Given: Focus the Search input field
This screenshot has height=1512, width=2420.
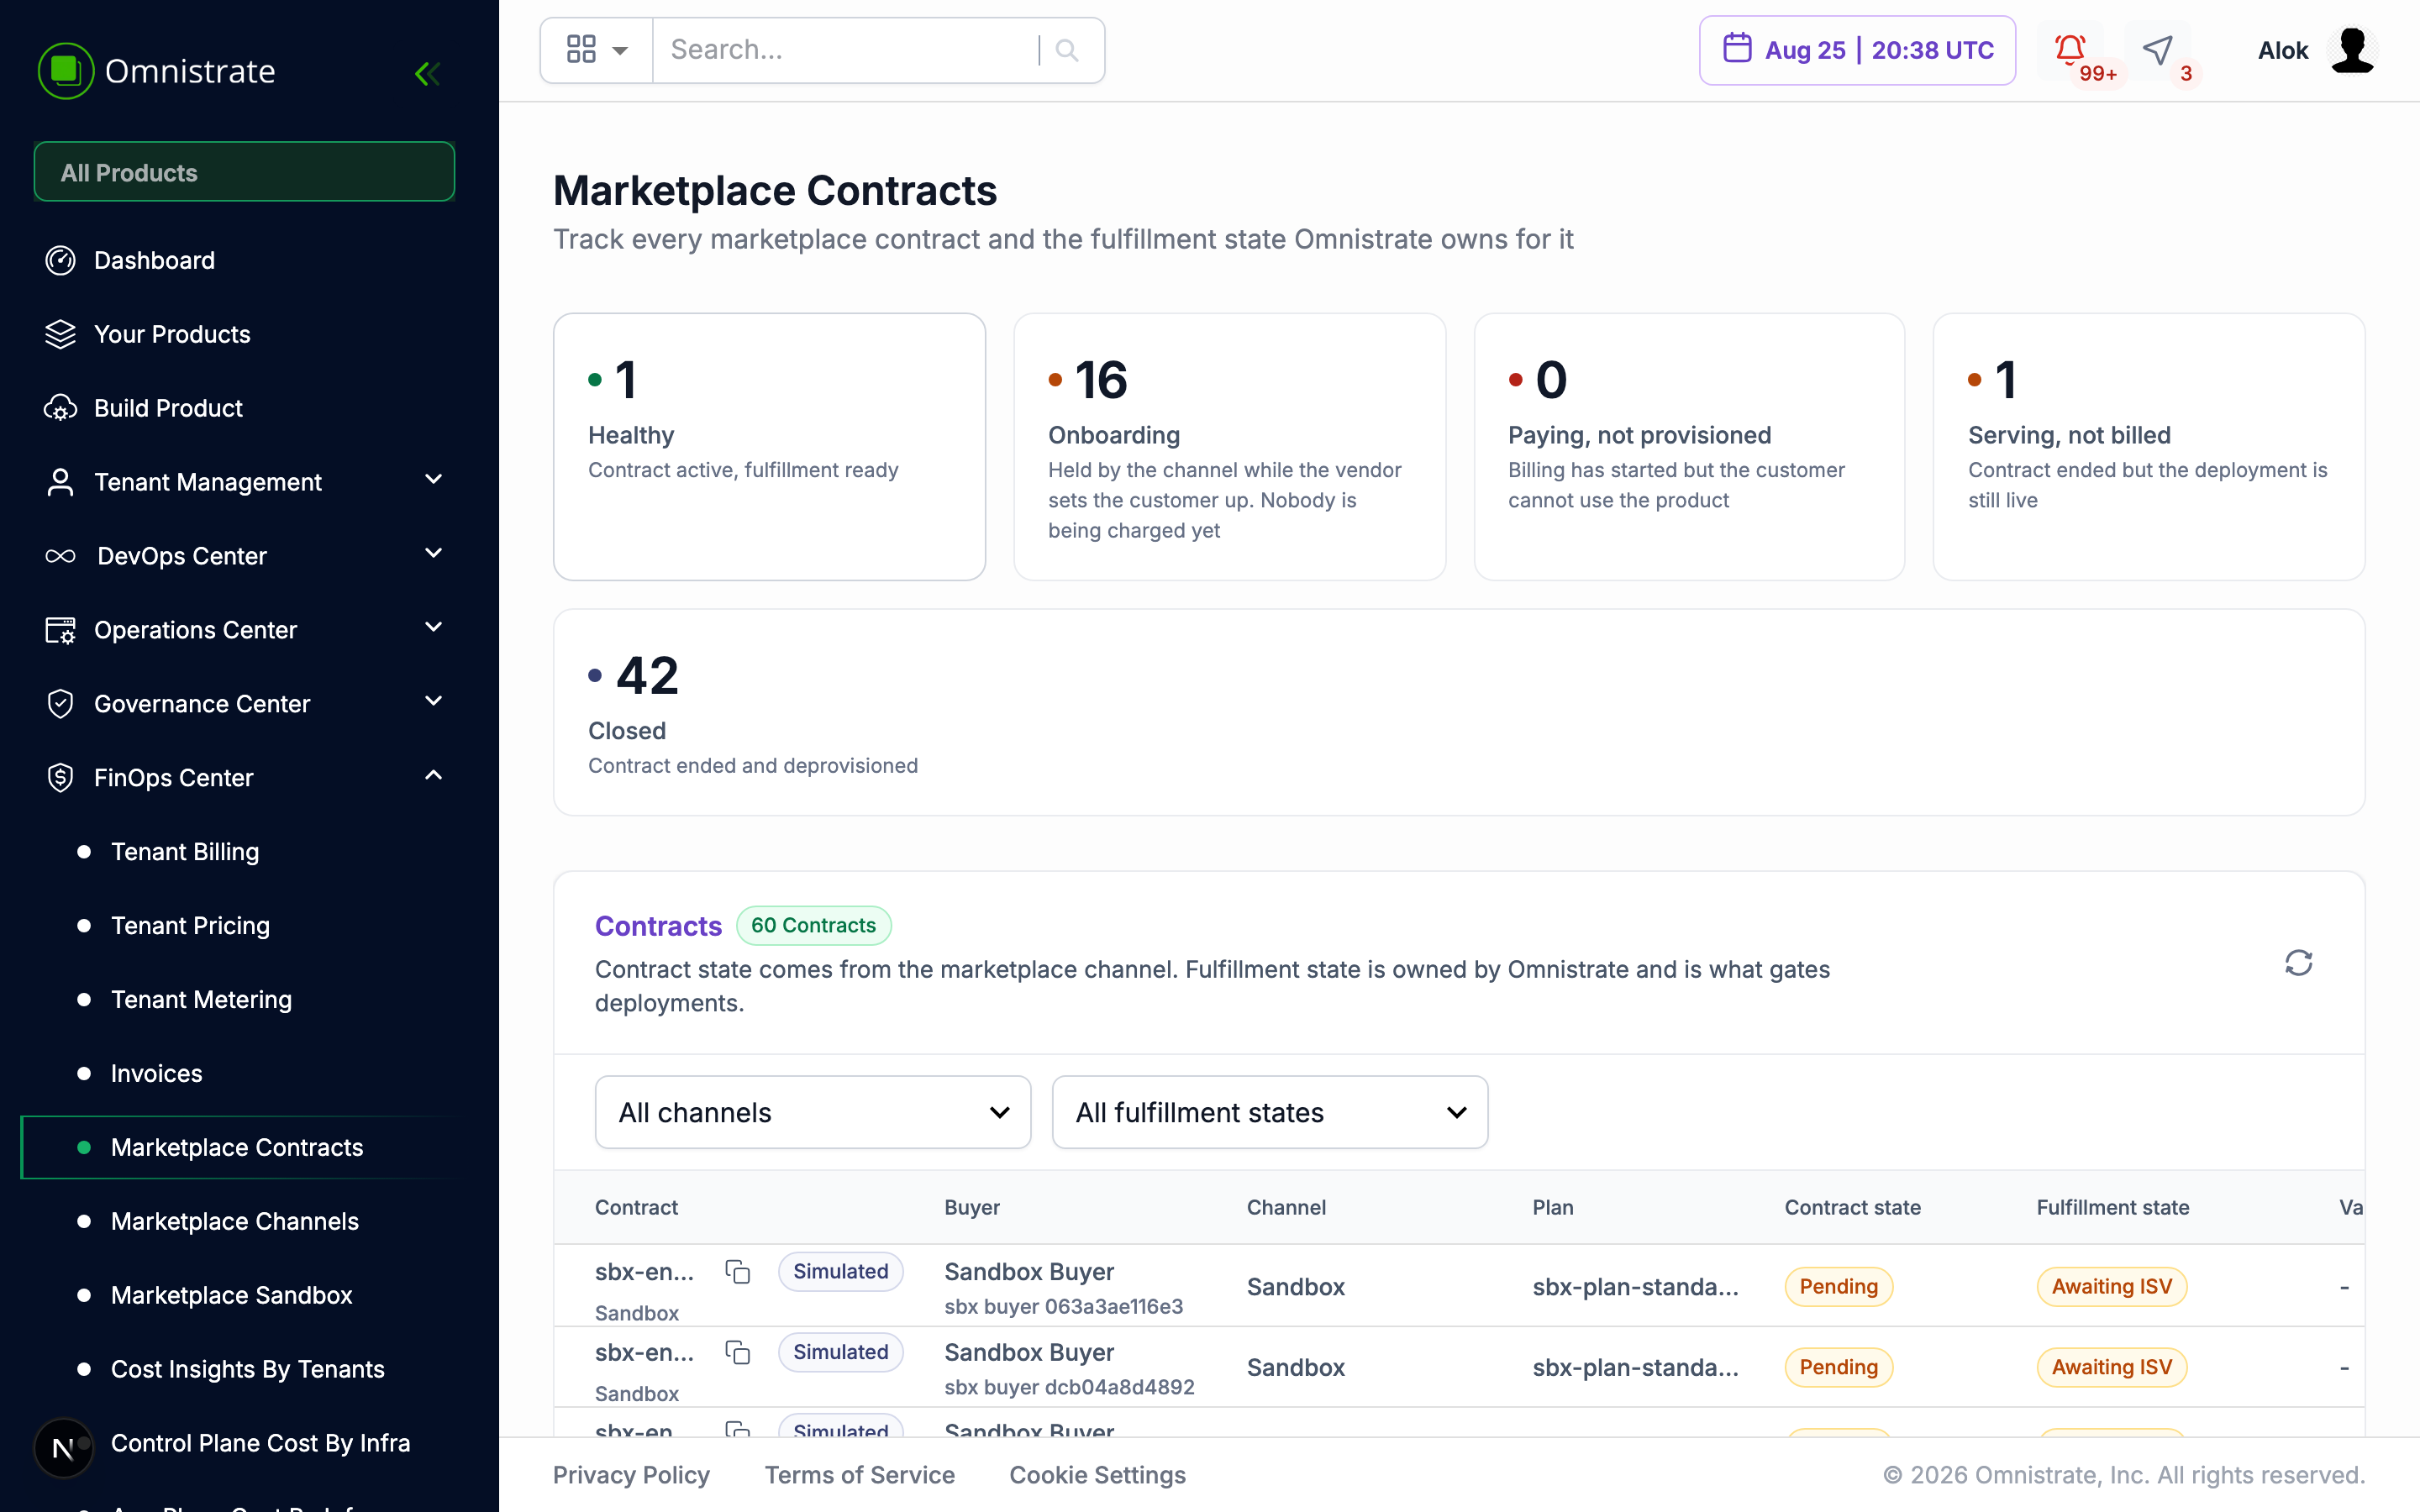Looking at the screenshot, I should click(848, 50).
